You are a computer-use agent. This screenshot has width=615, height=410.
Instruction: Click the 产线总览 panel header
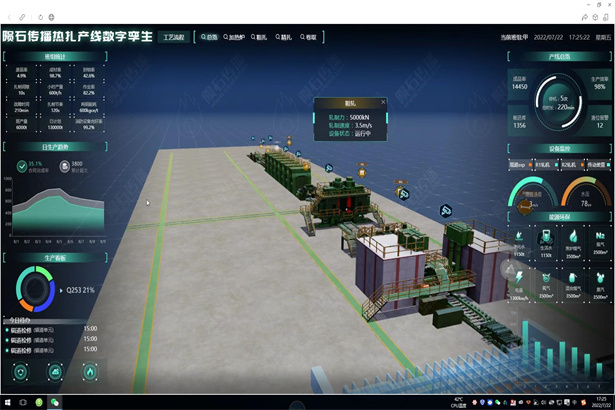tap(559, 56)
